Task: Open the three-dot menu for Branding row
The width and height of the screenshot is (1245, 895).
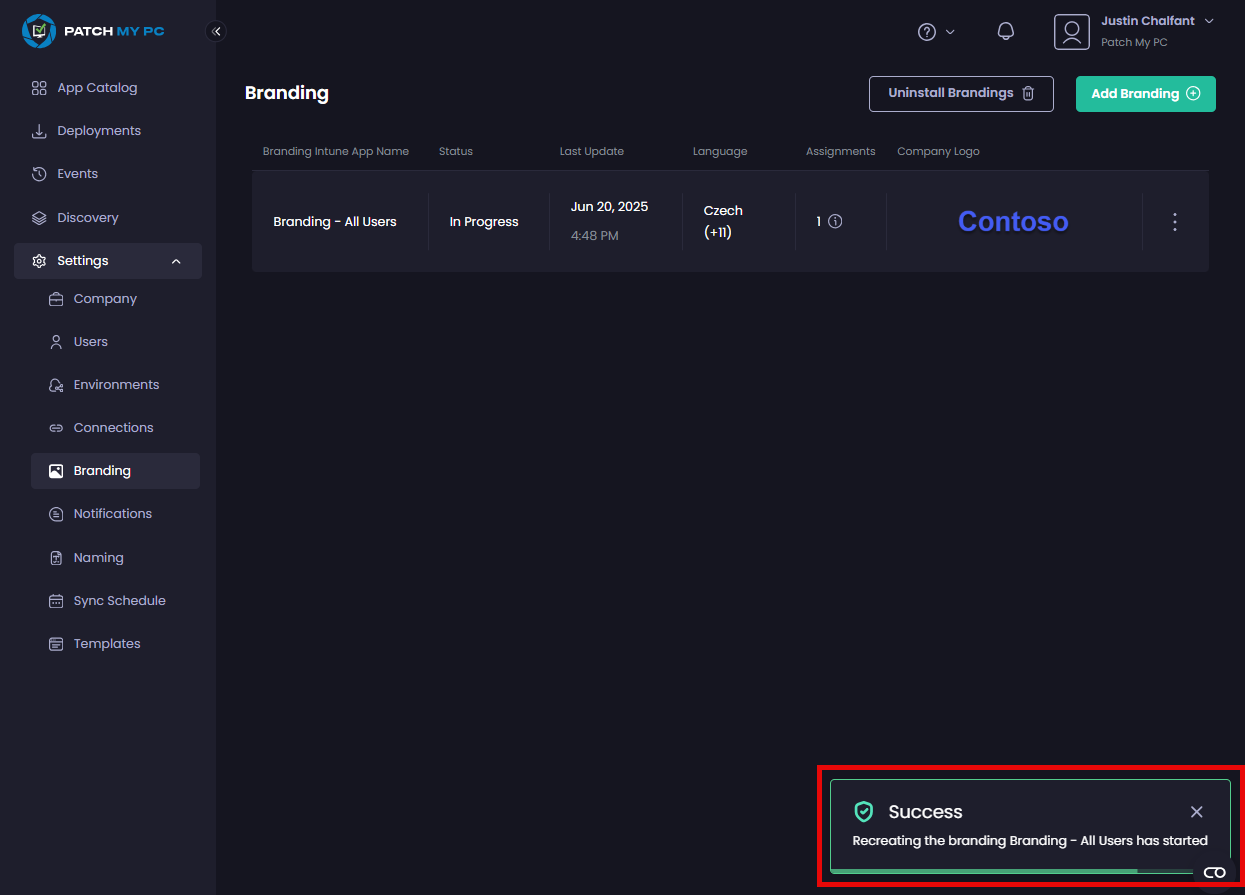Action: [1175, 222]
